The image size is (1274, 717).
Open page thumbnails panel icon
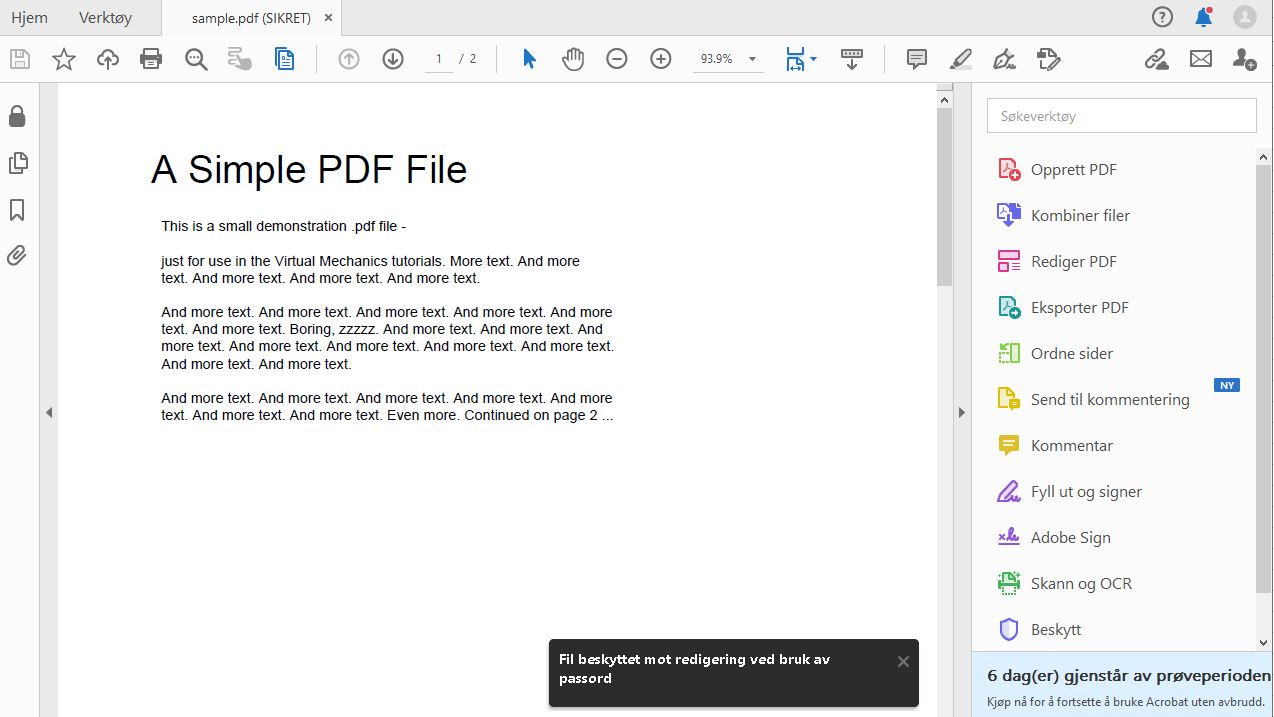[17, 163]
